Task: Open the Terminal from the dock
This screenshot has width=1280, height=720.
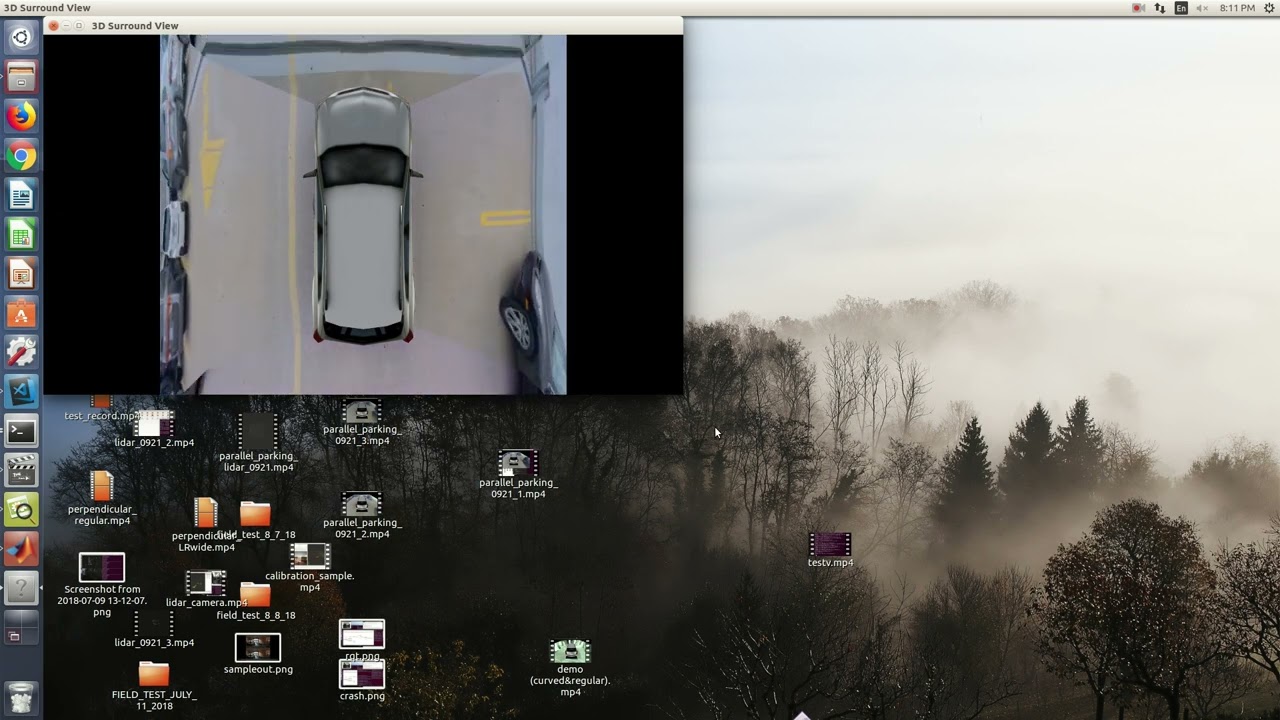Action: 21,431
